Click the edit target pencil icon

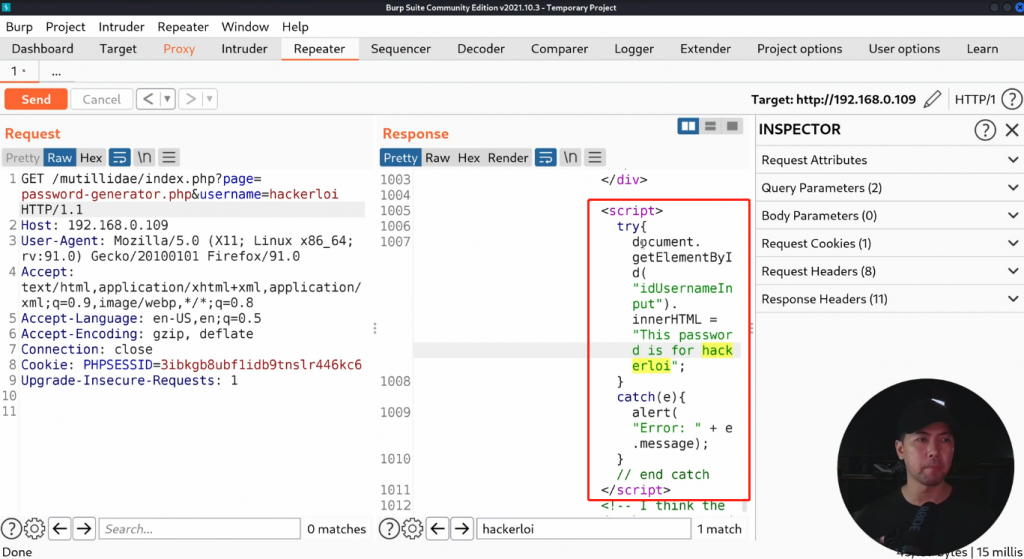(x=932, y=99)
